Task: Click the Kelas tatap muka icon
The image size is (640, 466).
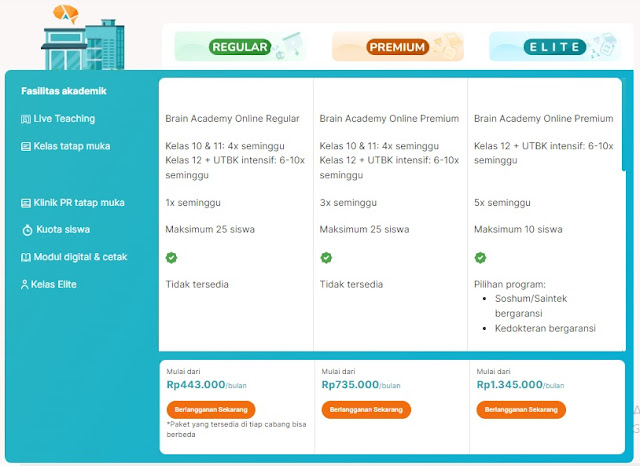Action: click(x=26, y=146)
